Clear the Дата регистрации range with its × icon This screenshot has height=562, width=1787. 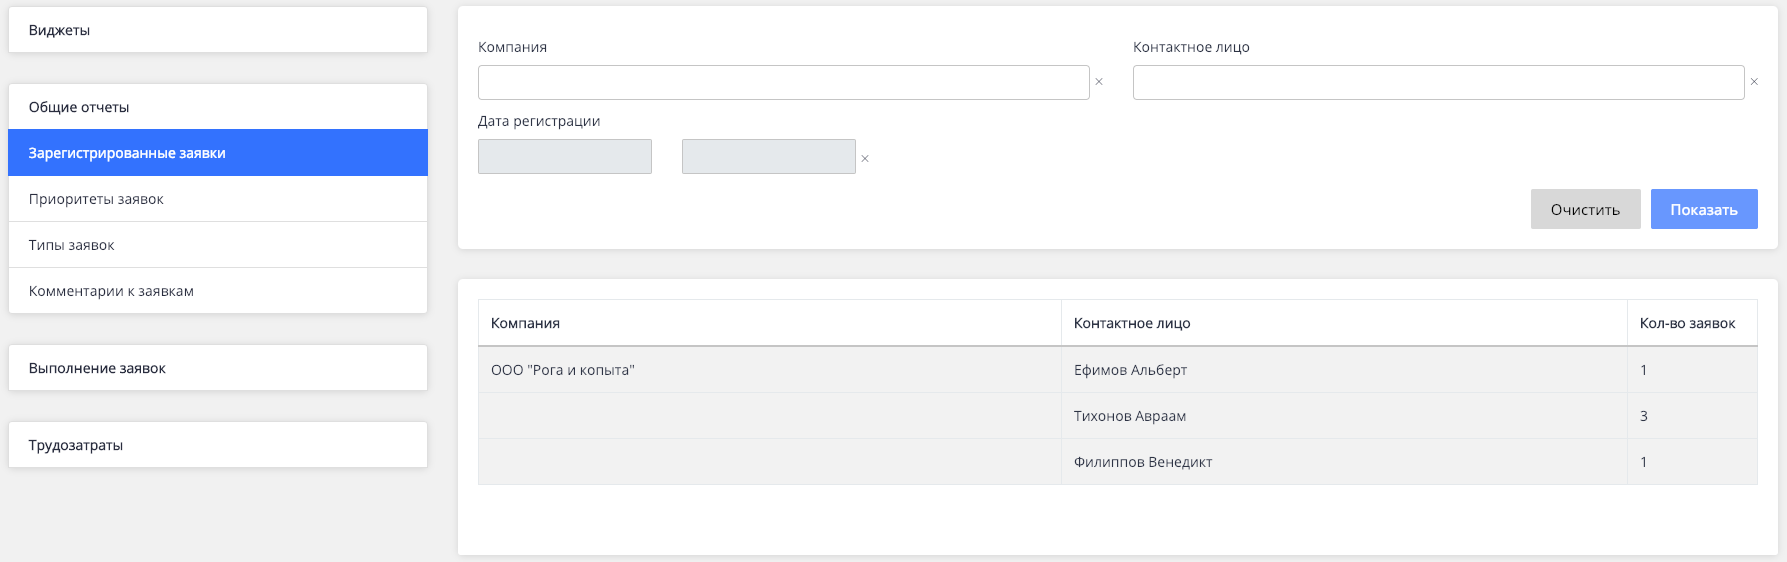(x=865, y=159)
